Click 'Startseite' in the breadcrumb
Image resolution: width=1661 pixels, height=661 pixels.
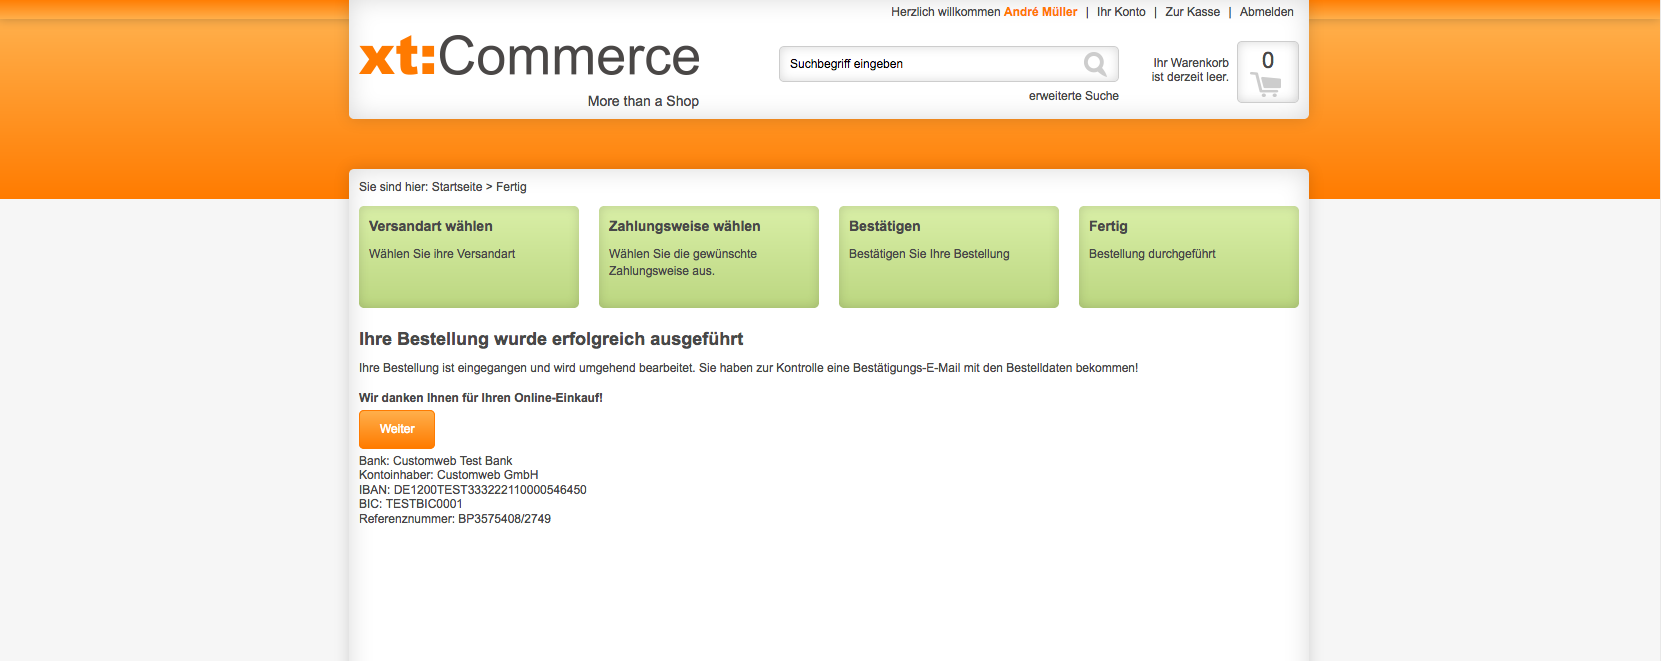[457, 187]
